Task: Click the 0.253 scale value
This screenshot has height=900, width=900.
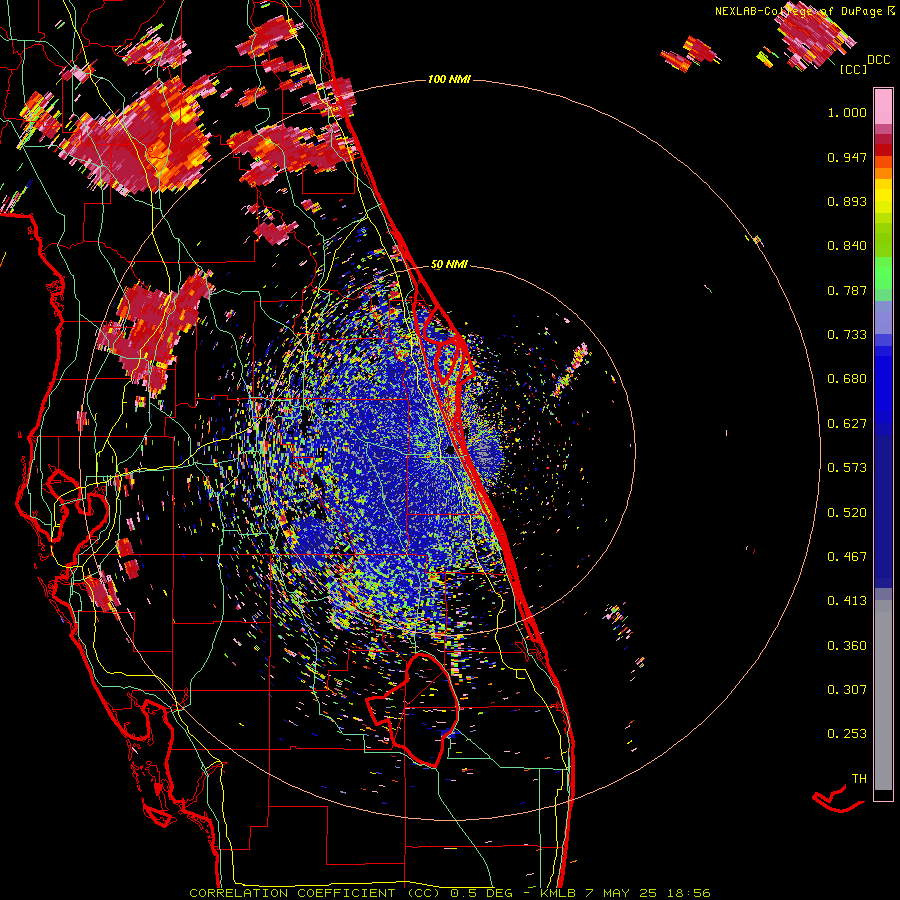Action: [847, 734]
